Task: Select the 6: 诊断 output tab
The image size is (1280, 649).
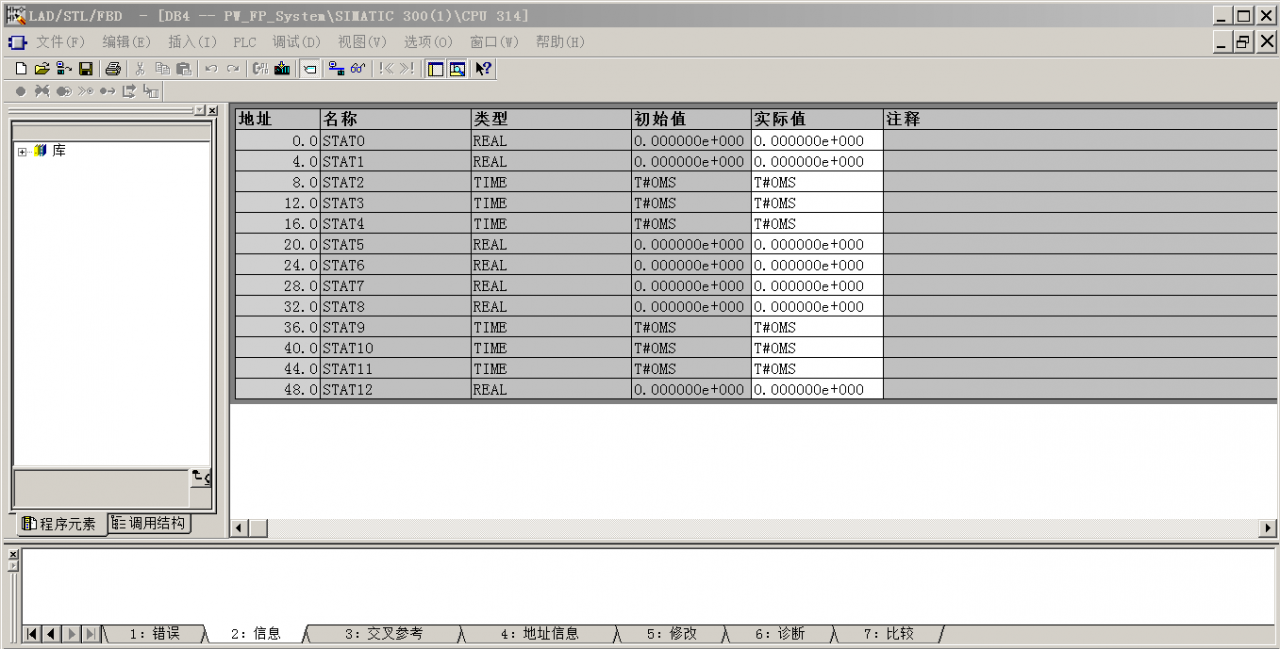Action: click(779, 634)
